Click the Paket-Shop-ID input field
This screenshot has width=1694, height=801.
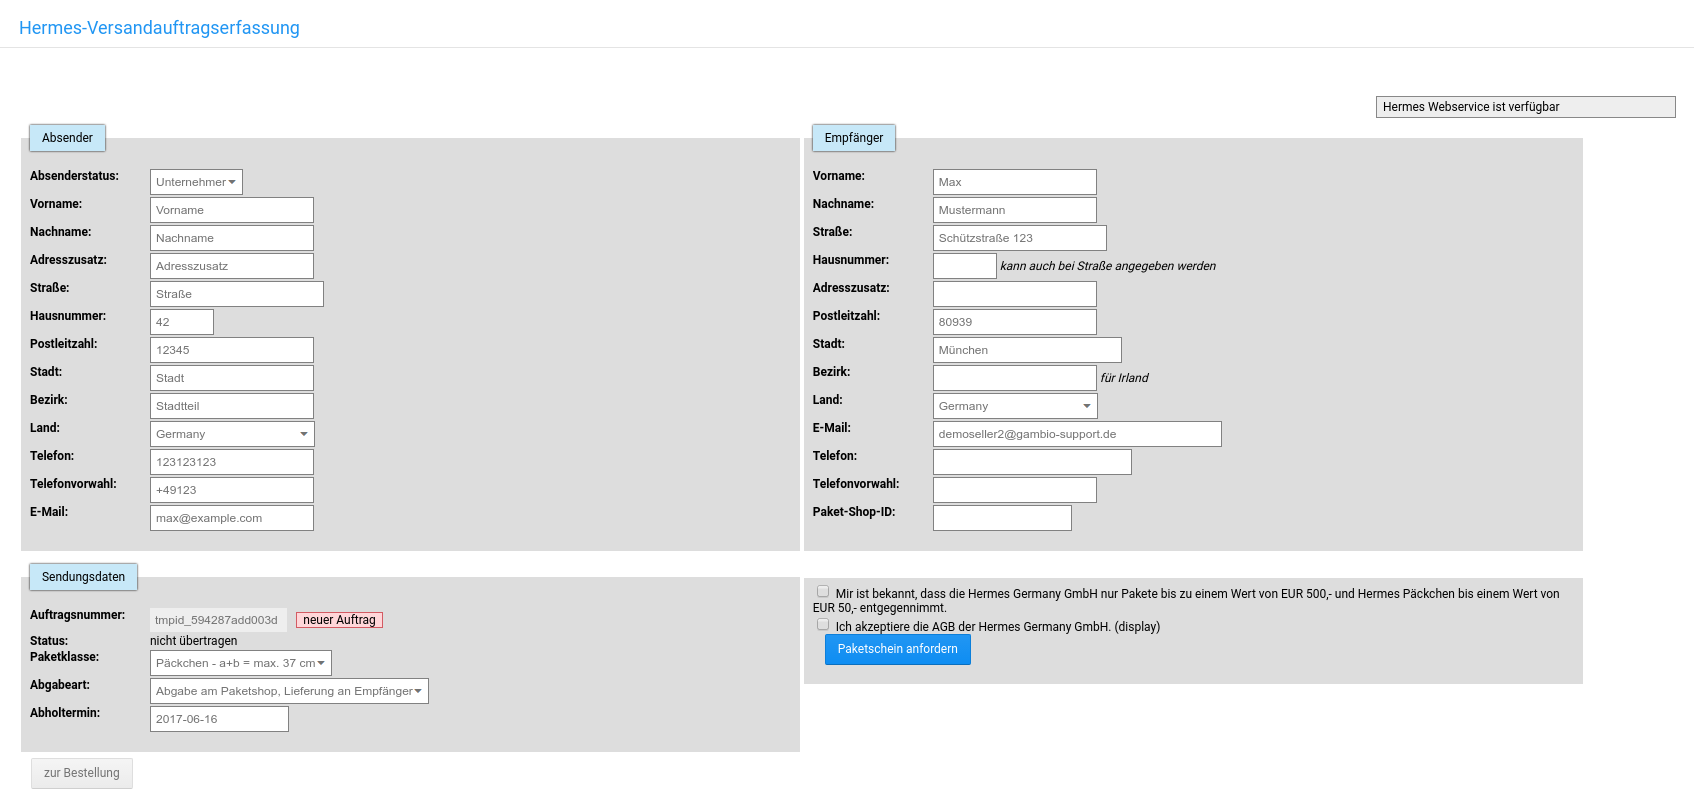tap(1001, 518)
